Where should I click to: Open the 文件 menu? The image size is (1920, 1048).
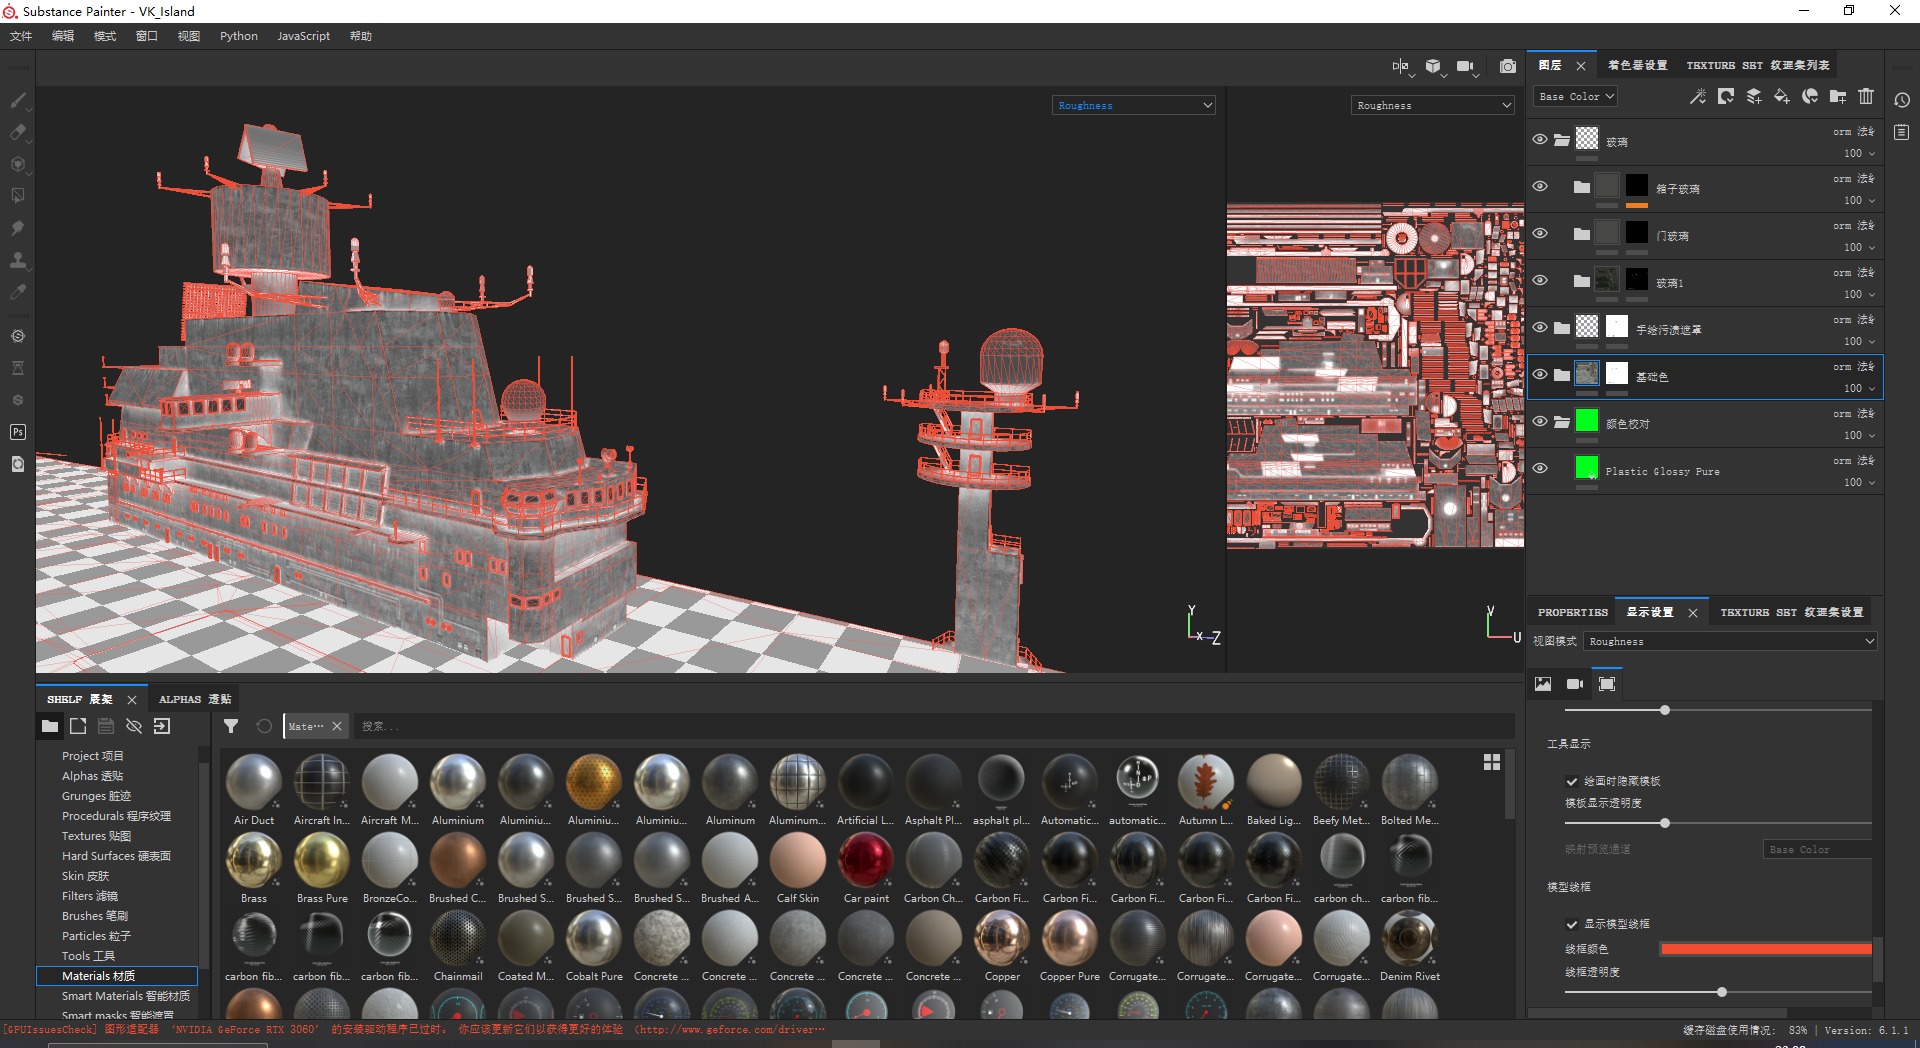21,36
